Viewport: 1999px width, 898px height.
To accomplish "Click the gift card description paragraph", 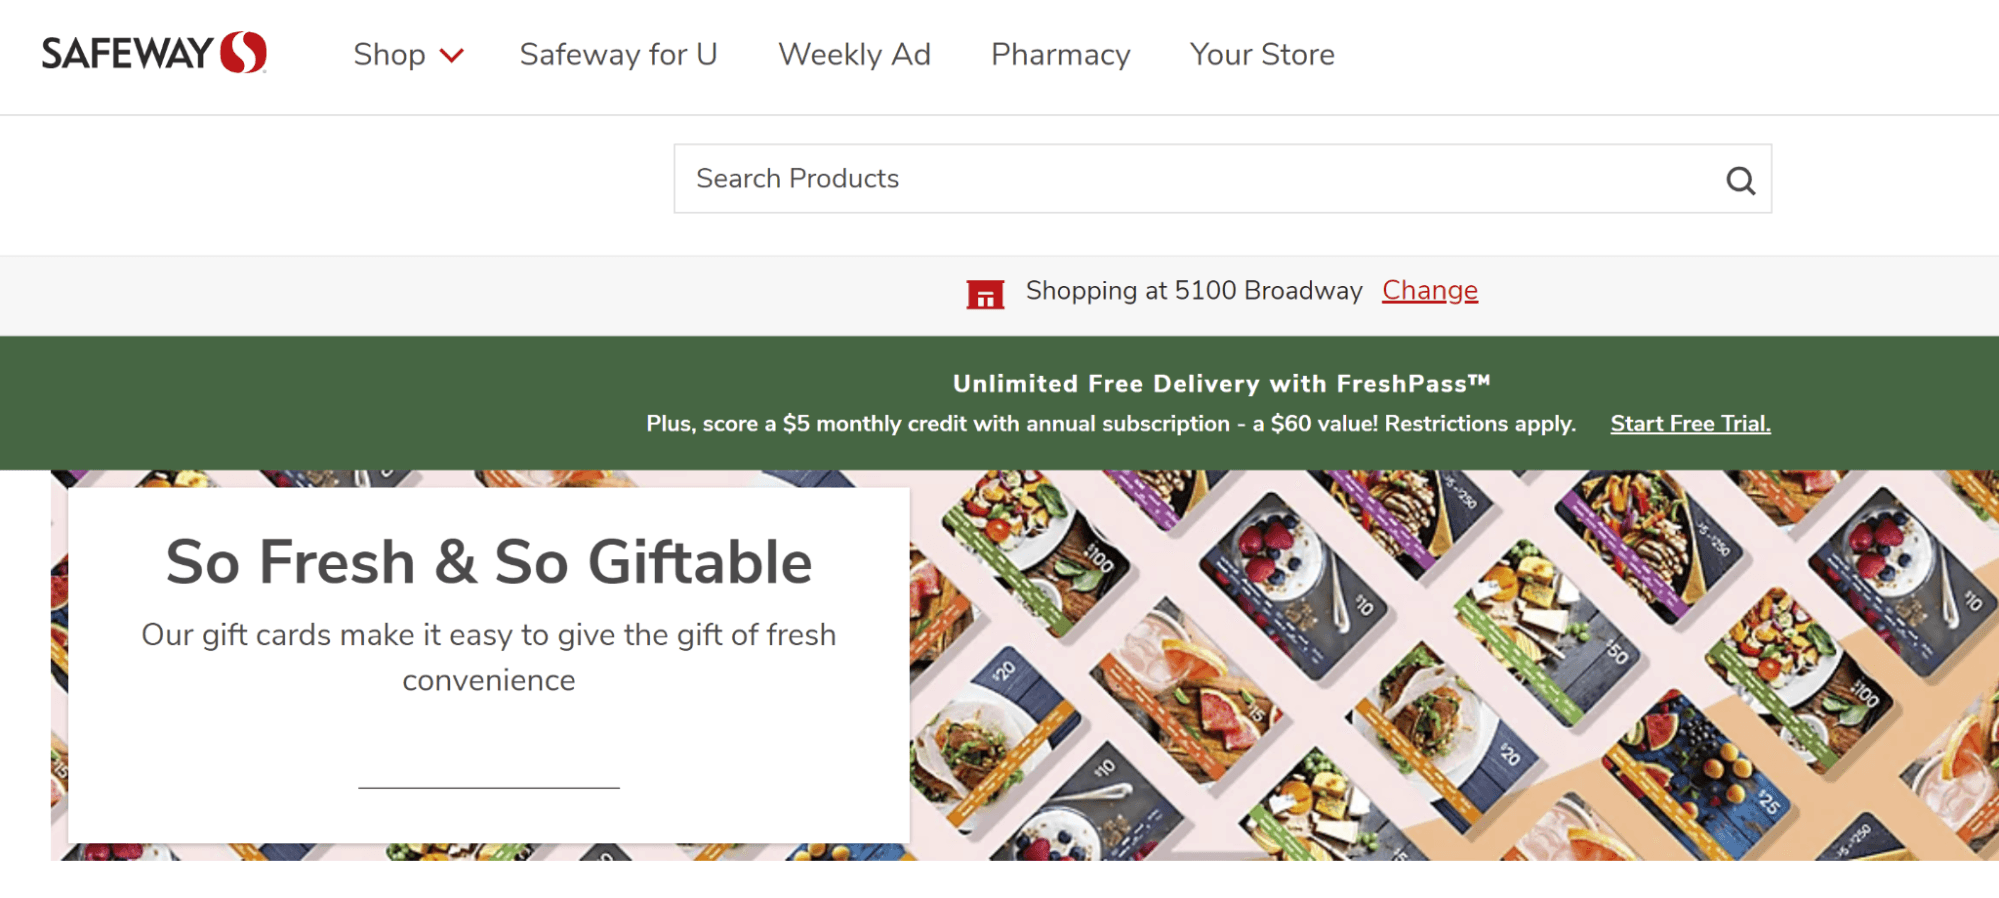I will click(488, 657).
